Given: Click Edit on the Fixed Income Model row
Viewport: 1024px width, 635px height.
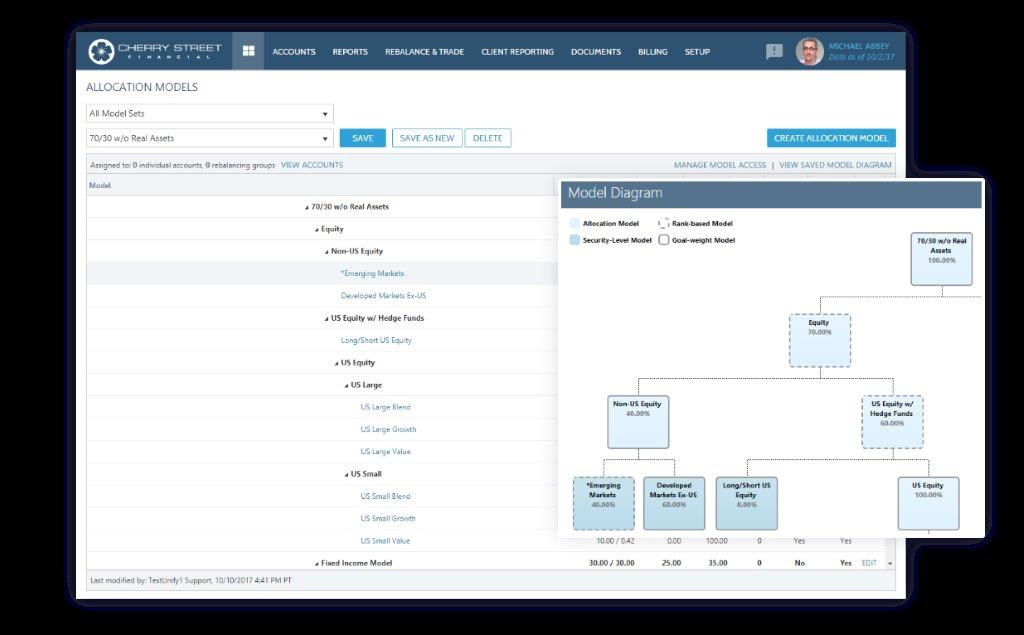Looking at the screenshot, I should pyautogui.click(x=869, y=562).
